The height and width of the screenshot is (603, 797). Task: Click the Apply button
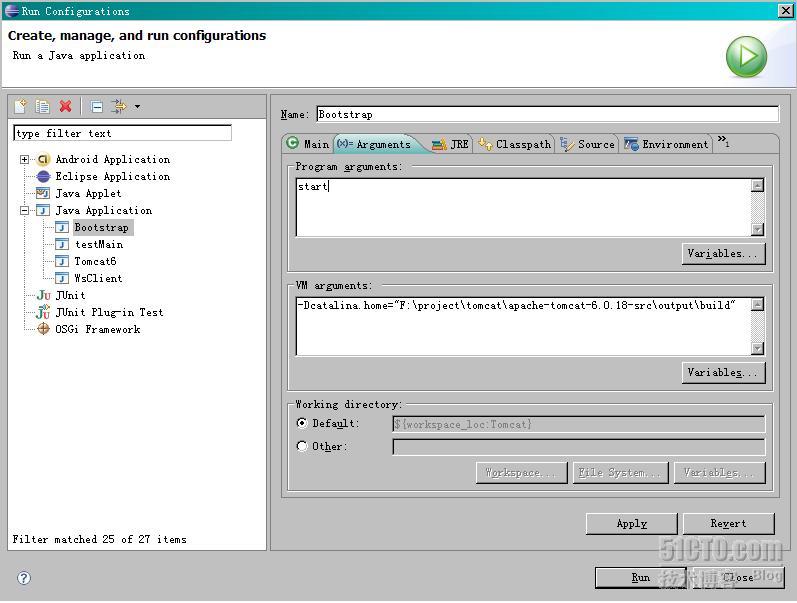(x=631, y=524)
